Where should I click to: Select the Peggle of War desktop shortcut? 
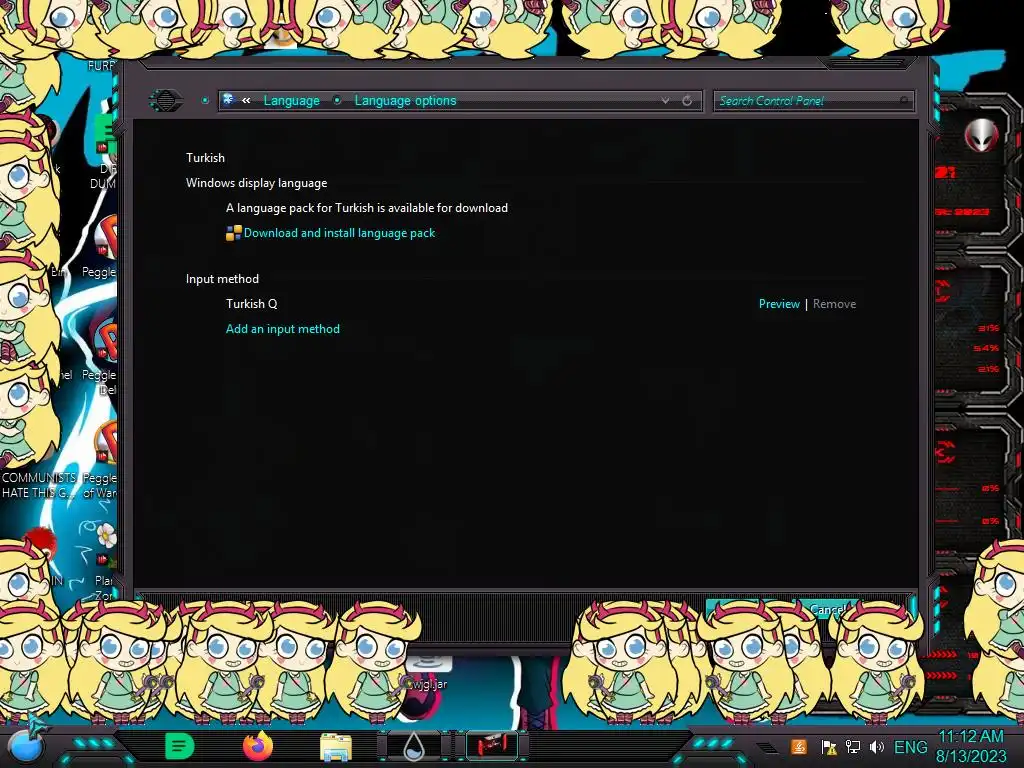point(100,460)
